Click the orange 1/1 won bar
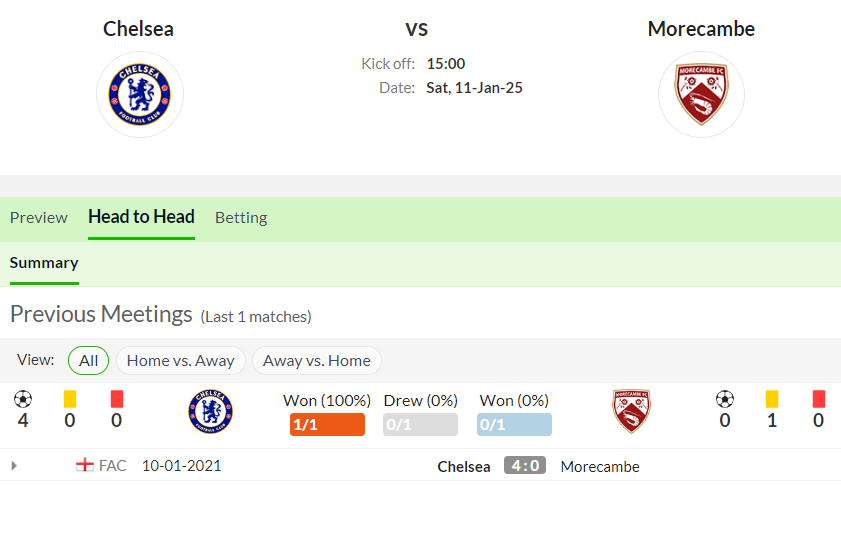841x540 pixels. pyautogui.click(x=327, y=425)
